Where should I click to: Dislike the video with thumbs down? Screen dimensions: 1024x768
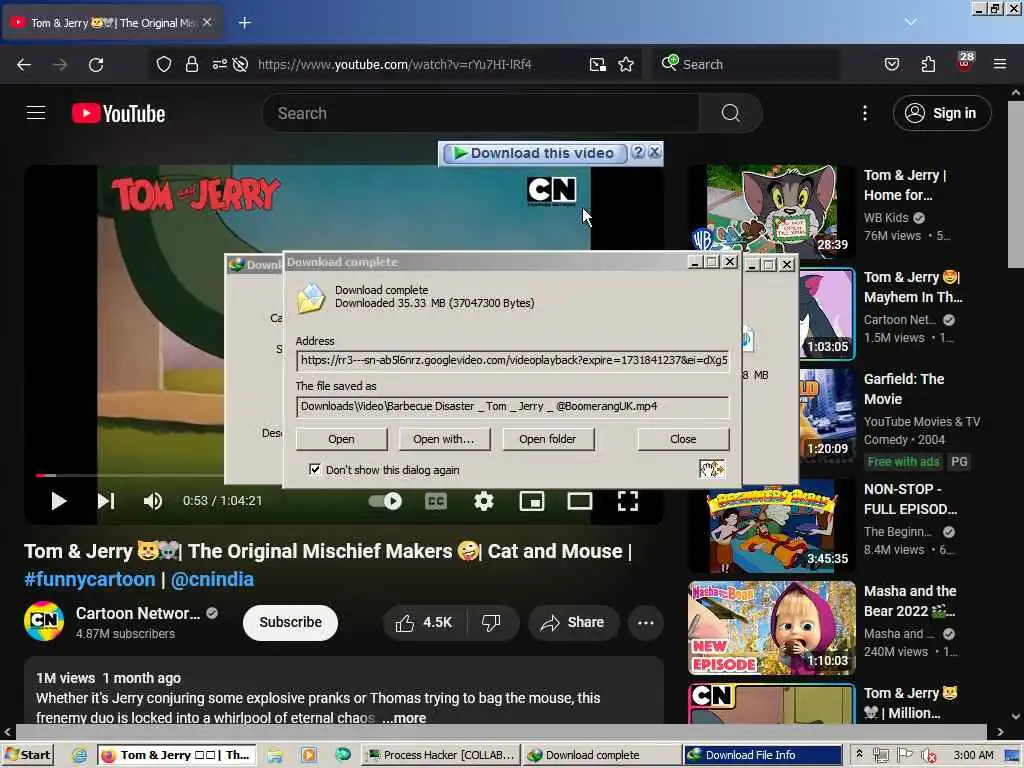tap(492, 622)
